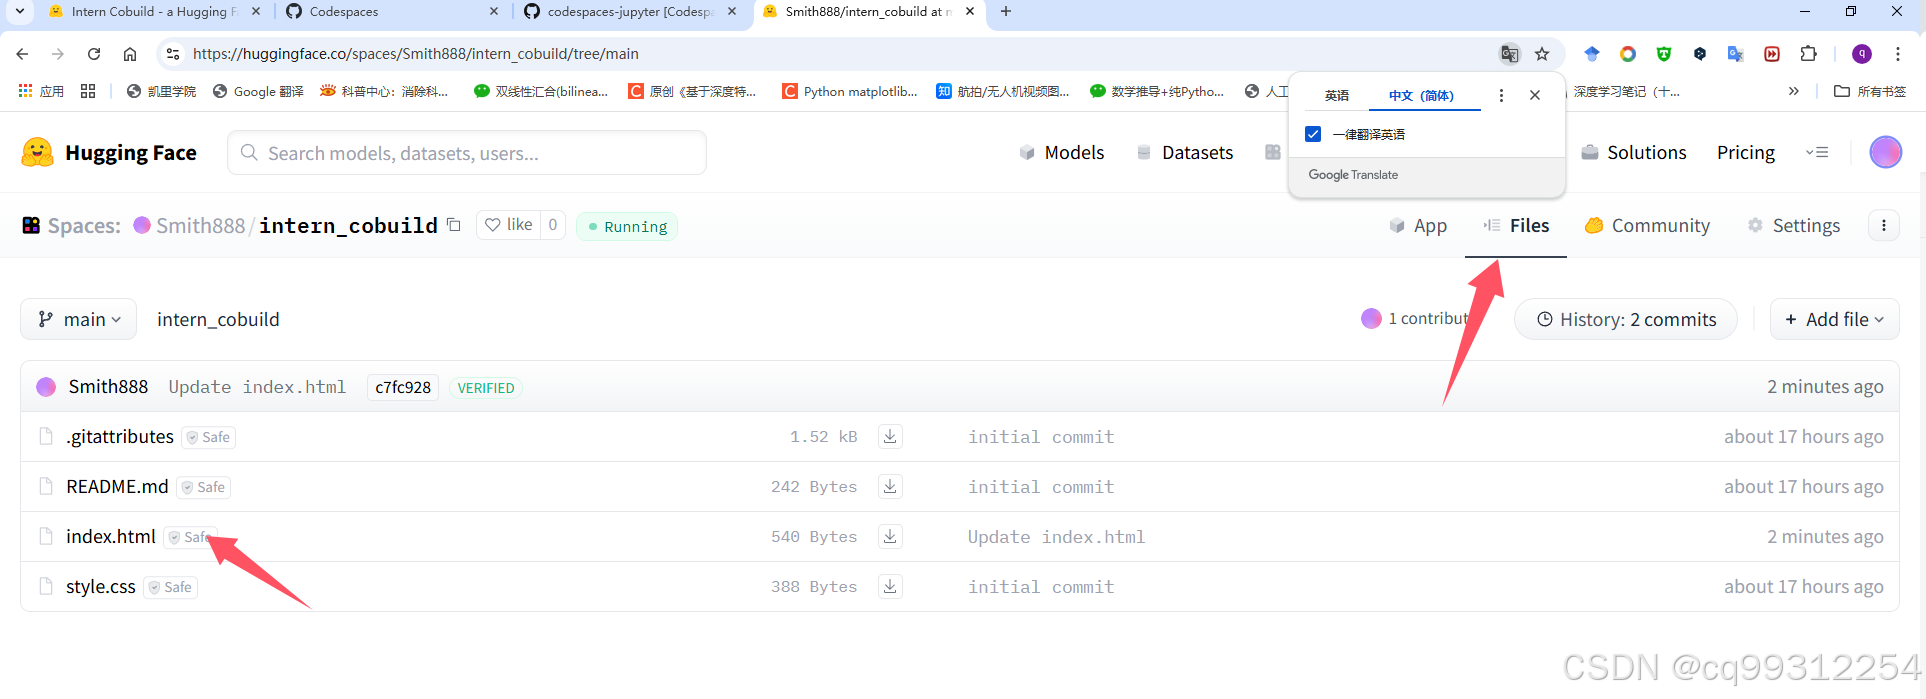Open the browser extensions puzzle icon
The height and width of the screenshot is (699, 1926).
(1808, 54)
